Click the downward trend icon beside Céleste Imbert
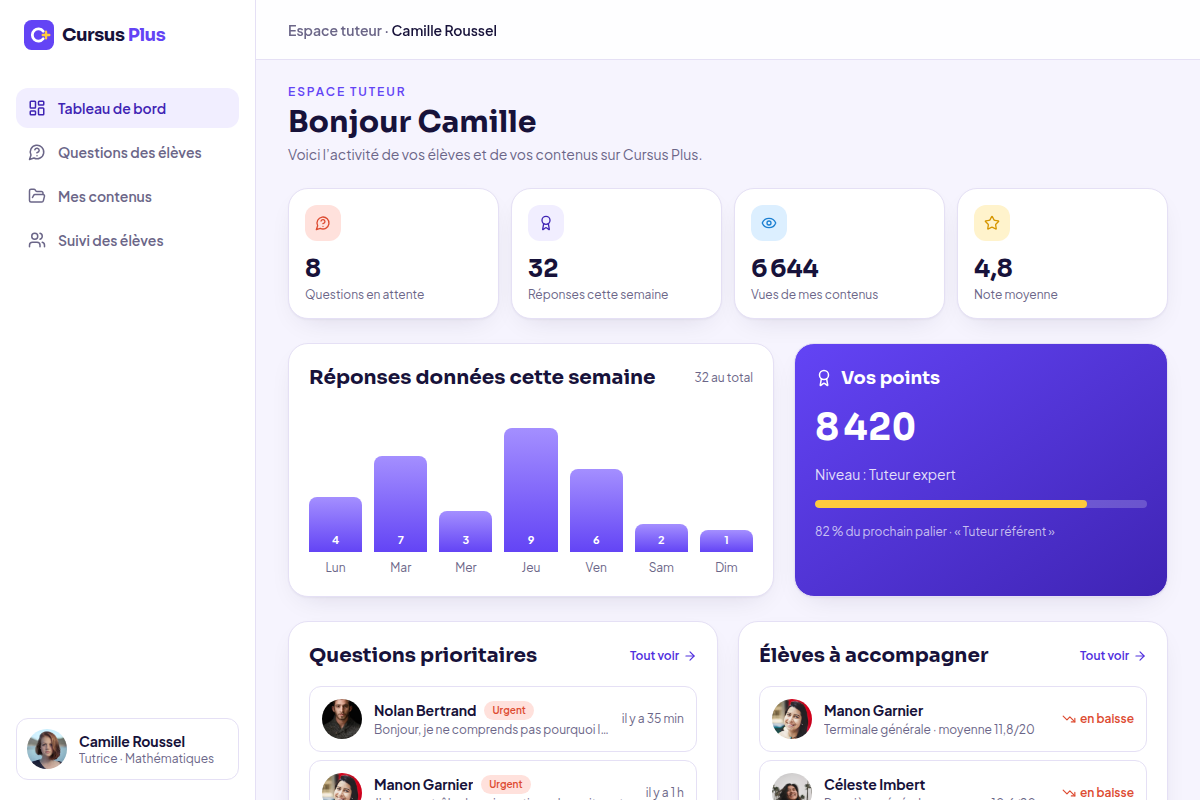 coord(1069,793)
